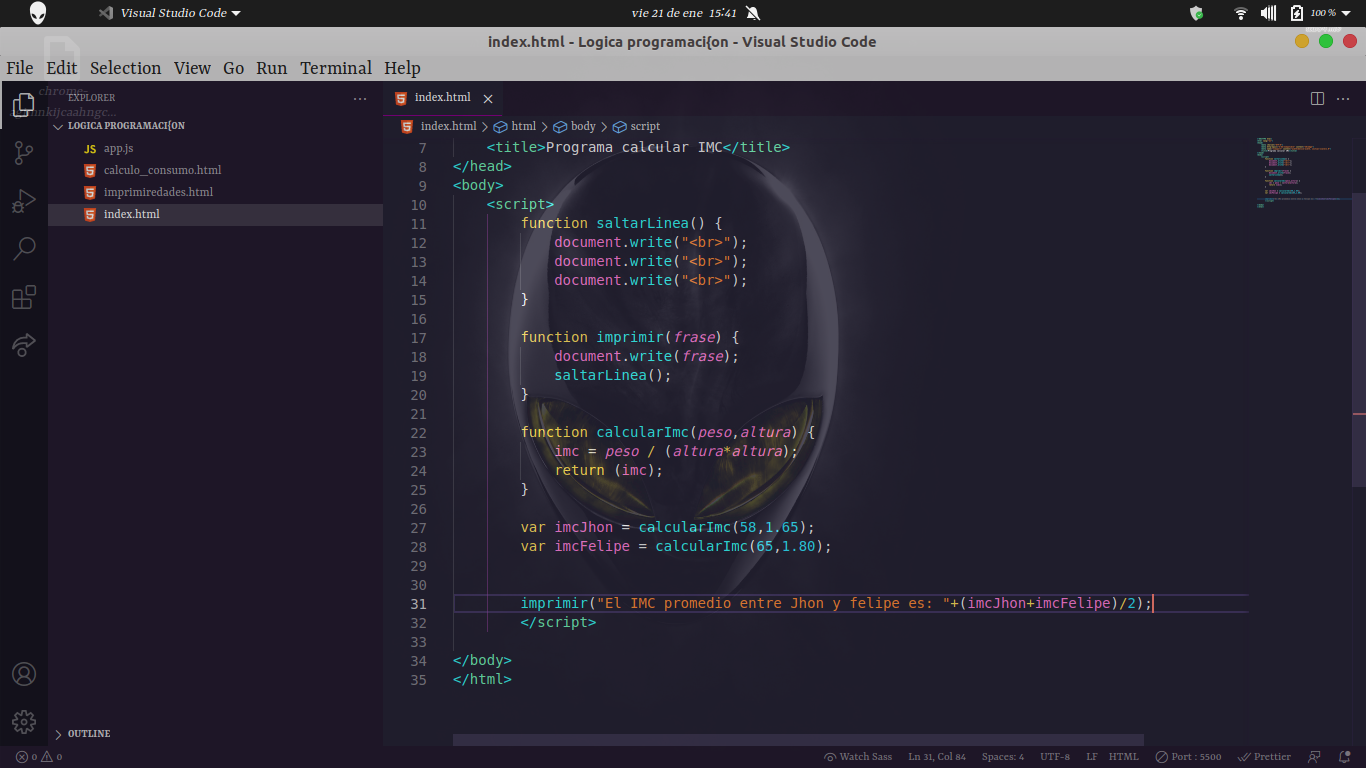Image resolution: width=1366 pixels, height=768 pixels.
Task: Open imprimiredades.html in the explorer
Action: tap(215, 192)
